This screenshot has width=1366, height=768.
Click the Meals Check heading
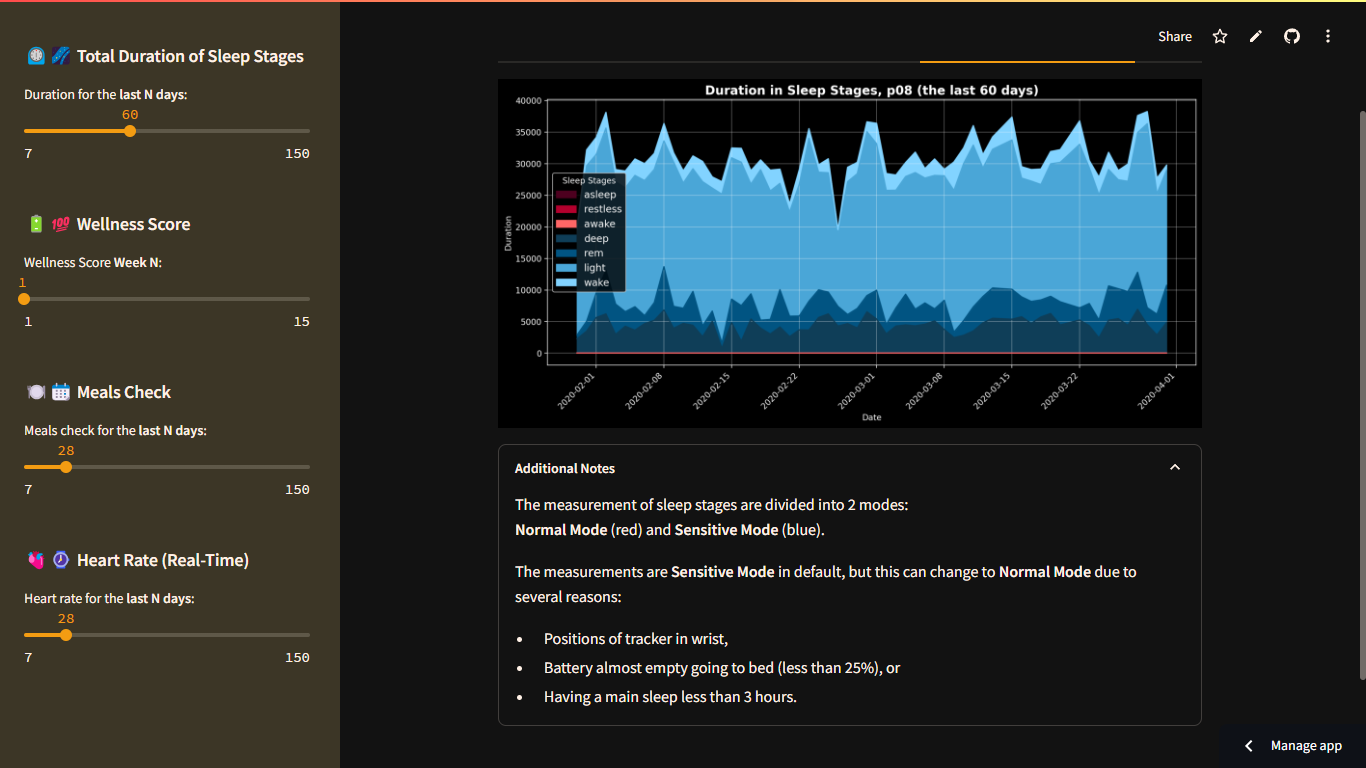click(x=98, y=392)
